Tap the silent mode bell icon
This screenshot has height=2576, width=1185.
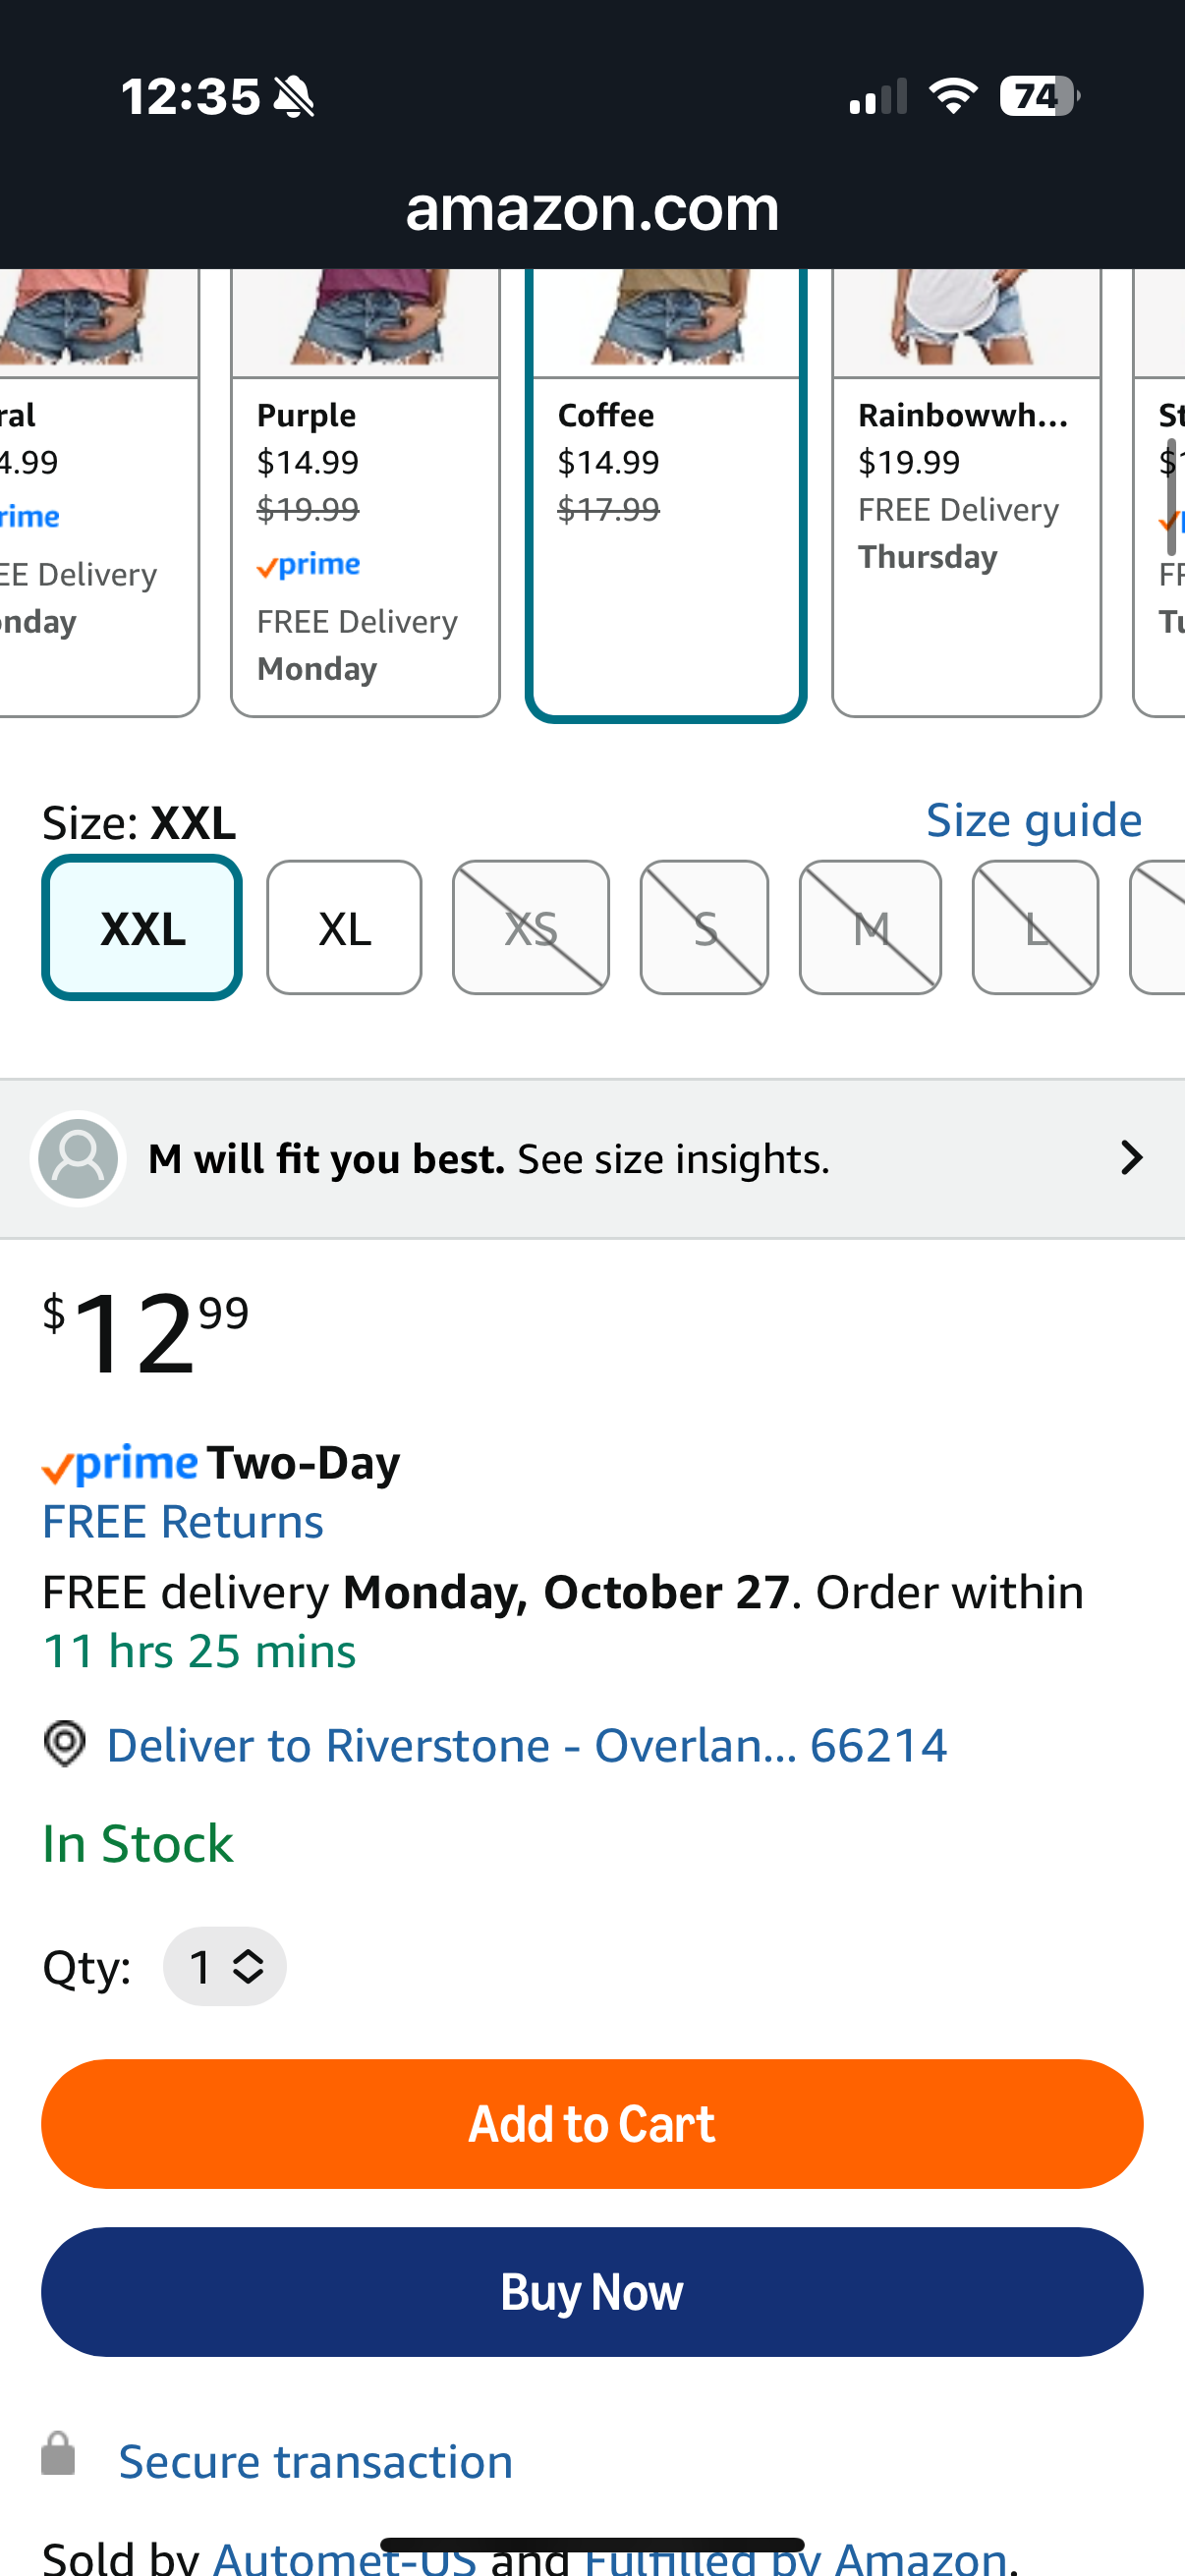(x=294, y=97)
